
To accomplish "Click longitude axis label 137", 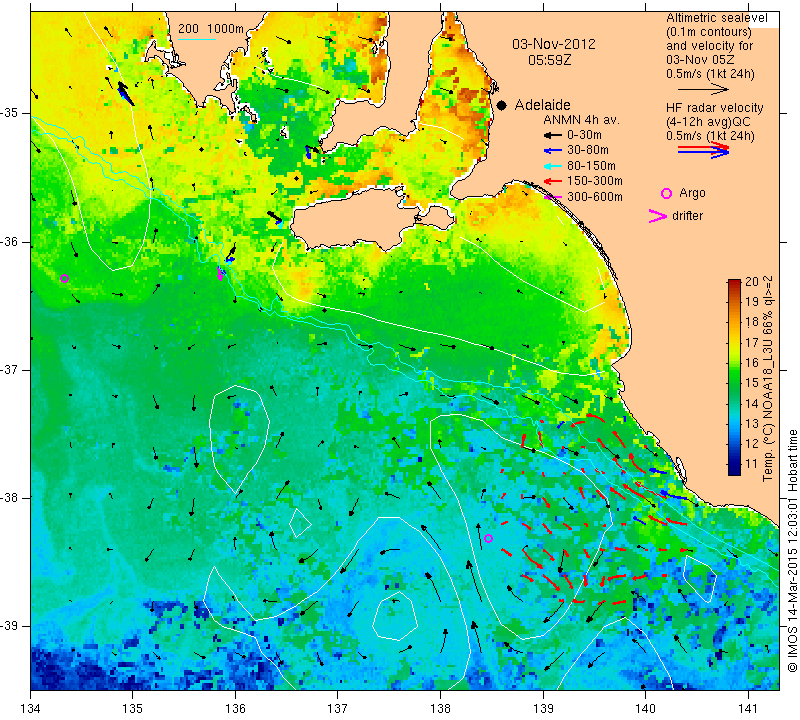I will point(338,709).
